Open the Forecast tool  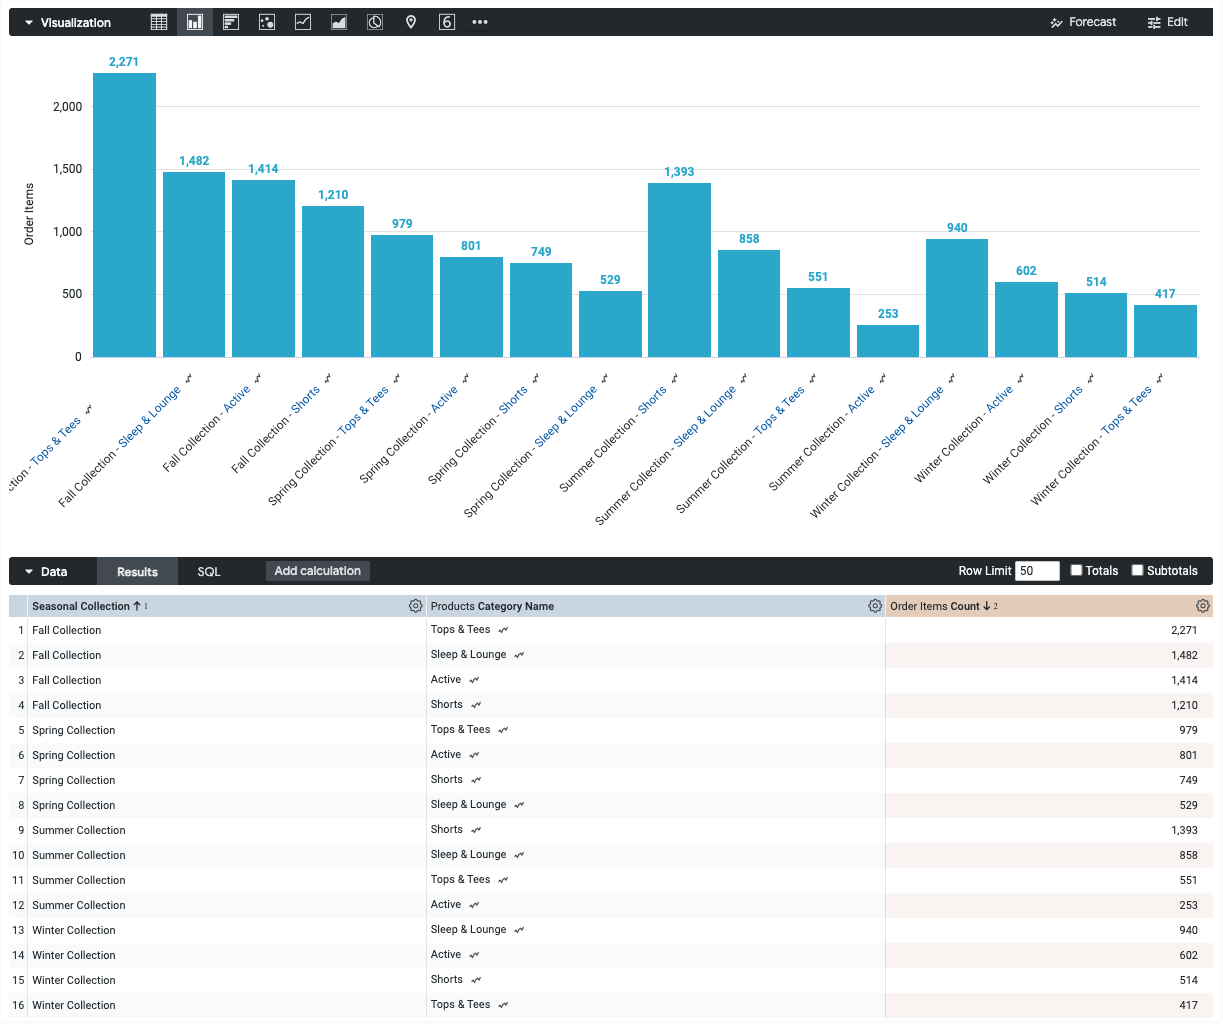1083,21
